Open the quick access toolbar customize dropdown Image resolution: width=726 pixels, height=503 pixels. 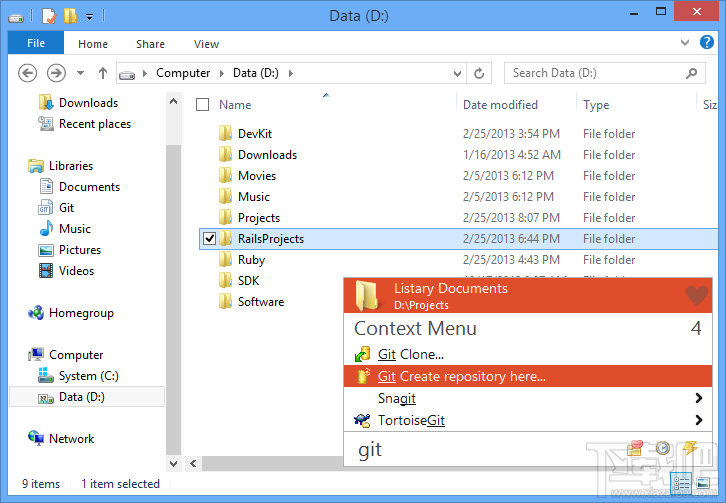coord(89,17)
